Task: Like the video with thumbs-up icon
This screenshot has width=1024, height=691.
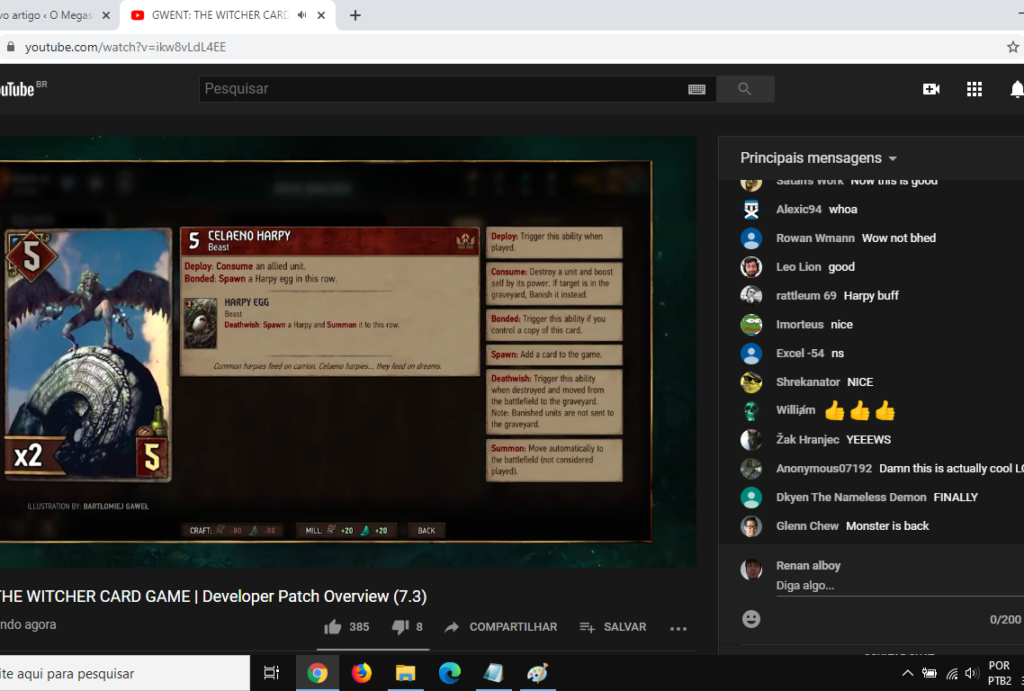Action: pos(332,627)
